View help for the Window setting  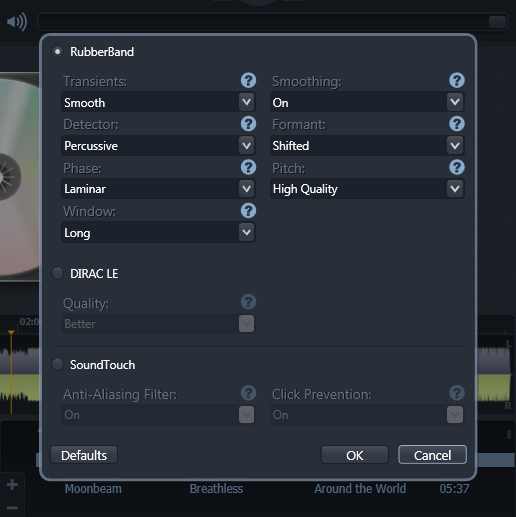point(248,211)
